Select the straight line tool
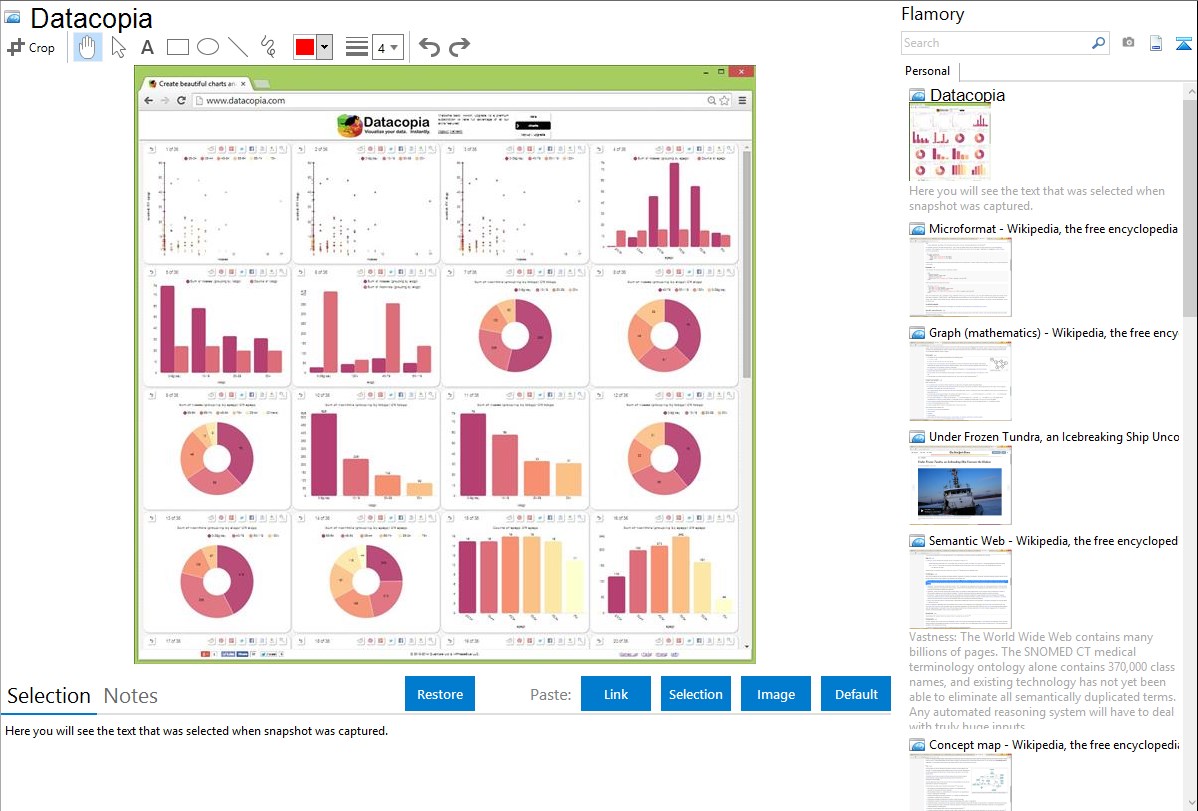Image resolution: width=1198 pixels, height=811 pixels. pos(238,47)
